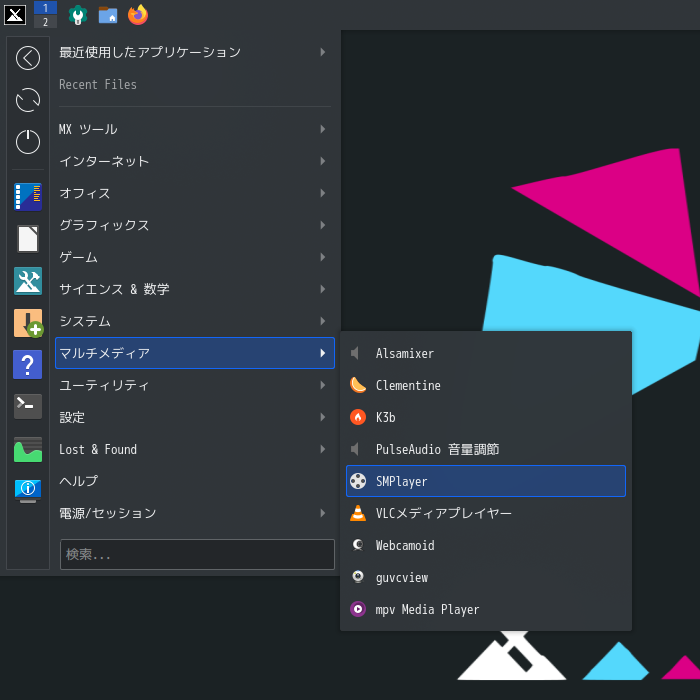Expand the ゲーム submenu arrow
This screenshot has height=700, width=700.
tap(322, 257)
